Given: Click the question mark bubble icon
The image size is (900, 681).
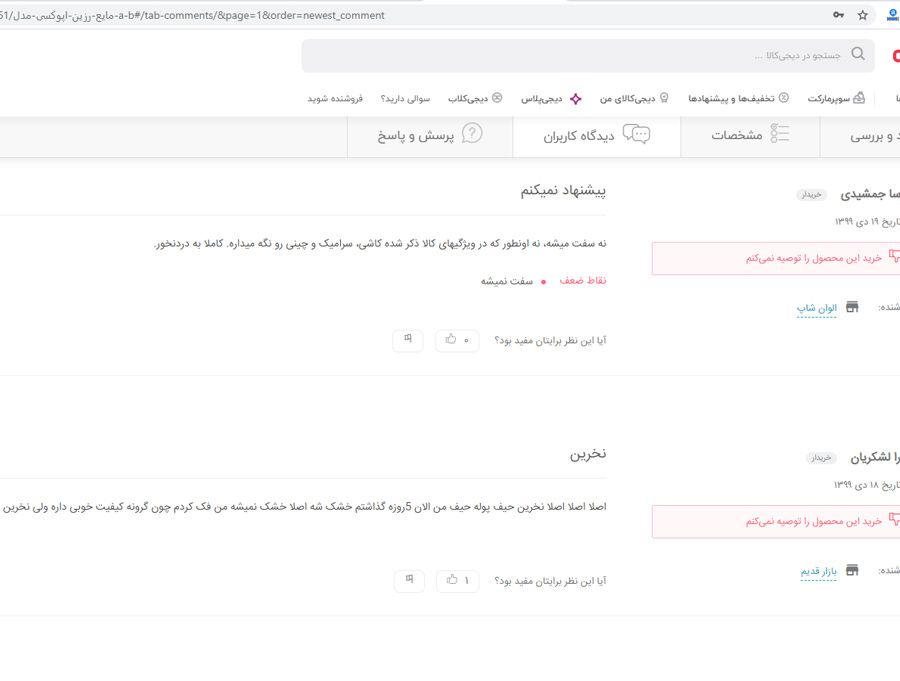Looking at the screenshot, I should pyautogui.click(x=472, y=133).
